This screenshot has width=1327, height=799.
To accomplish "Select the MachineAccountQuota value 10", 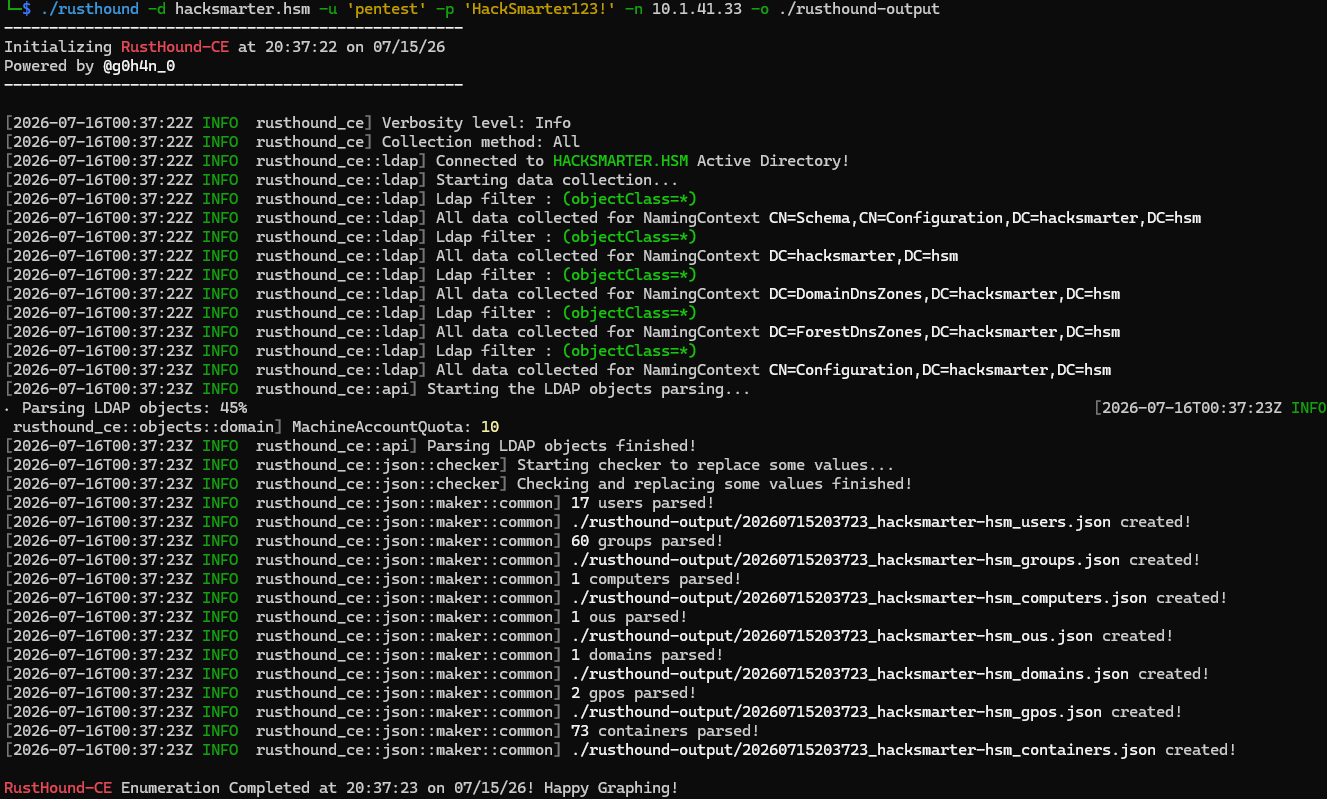I will pyautogui.click(x=489, y=427).
